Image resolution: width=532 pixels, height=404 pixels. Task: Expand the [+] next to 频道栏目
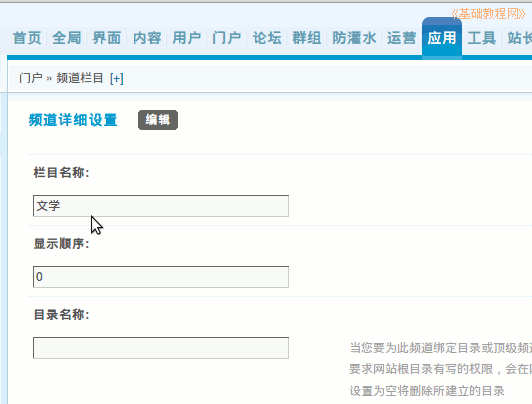117,79
